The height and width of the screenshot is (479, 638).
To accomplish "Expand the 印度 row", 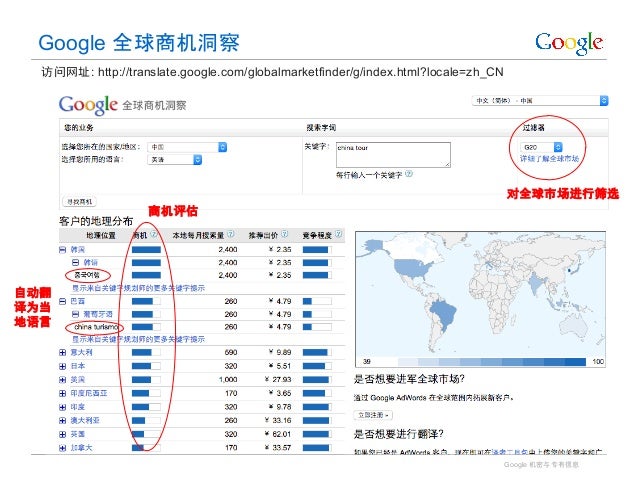I will (x=63, y=407).
